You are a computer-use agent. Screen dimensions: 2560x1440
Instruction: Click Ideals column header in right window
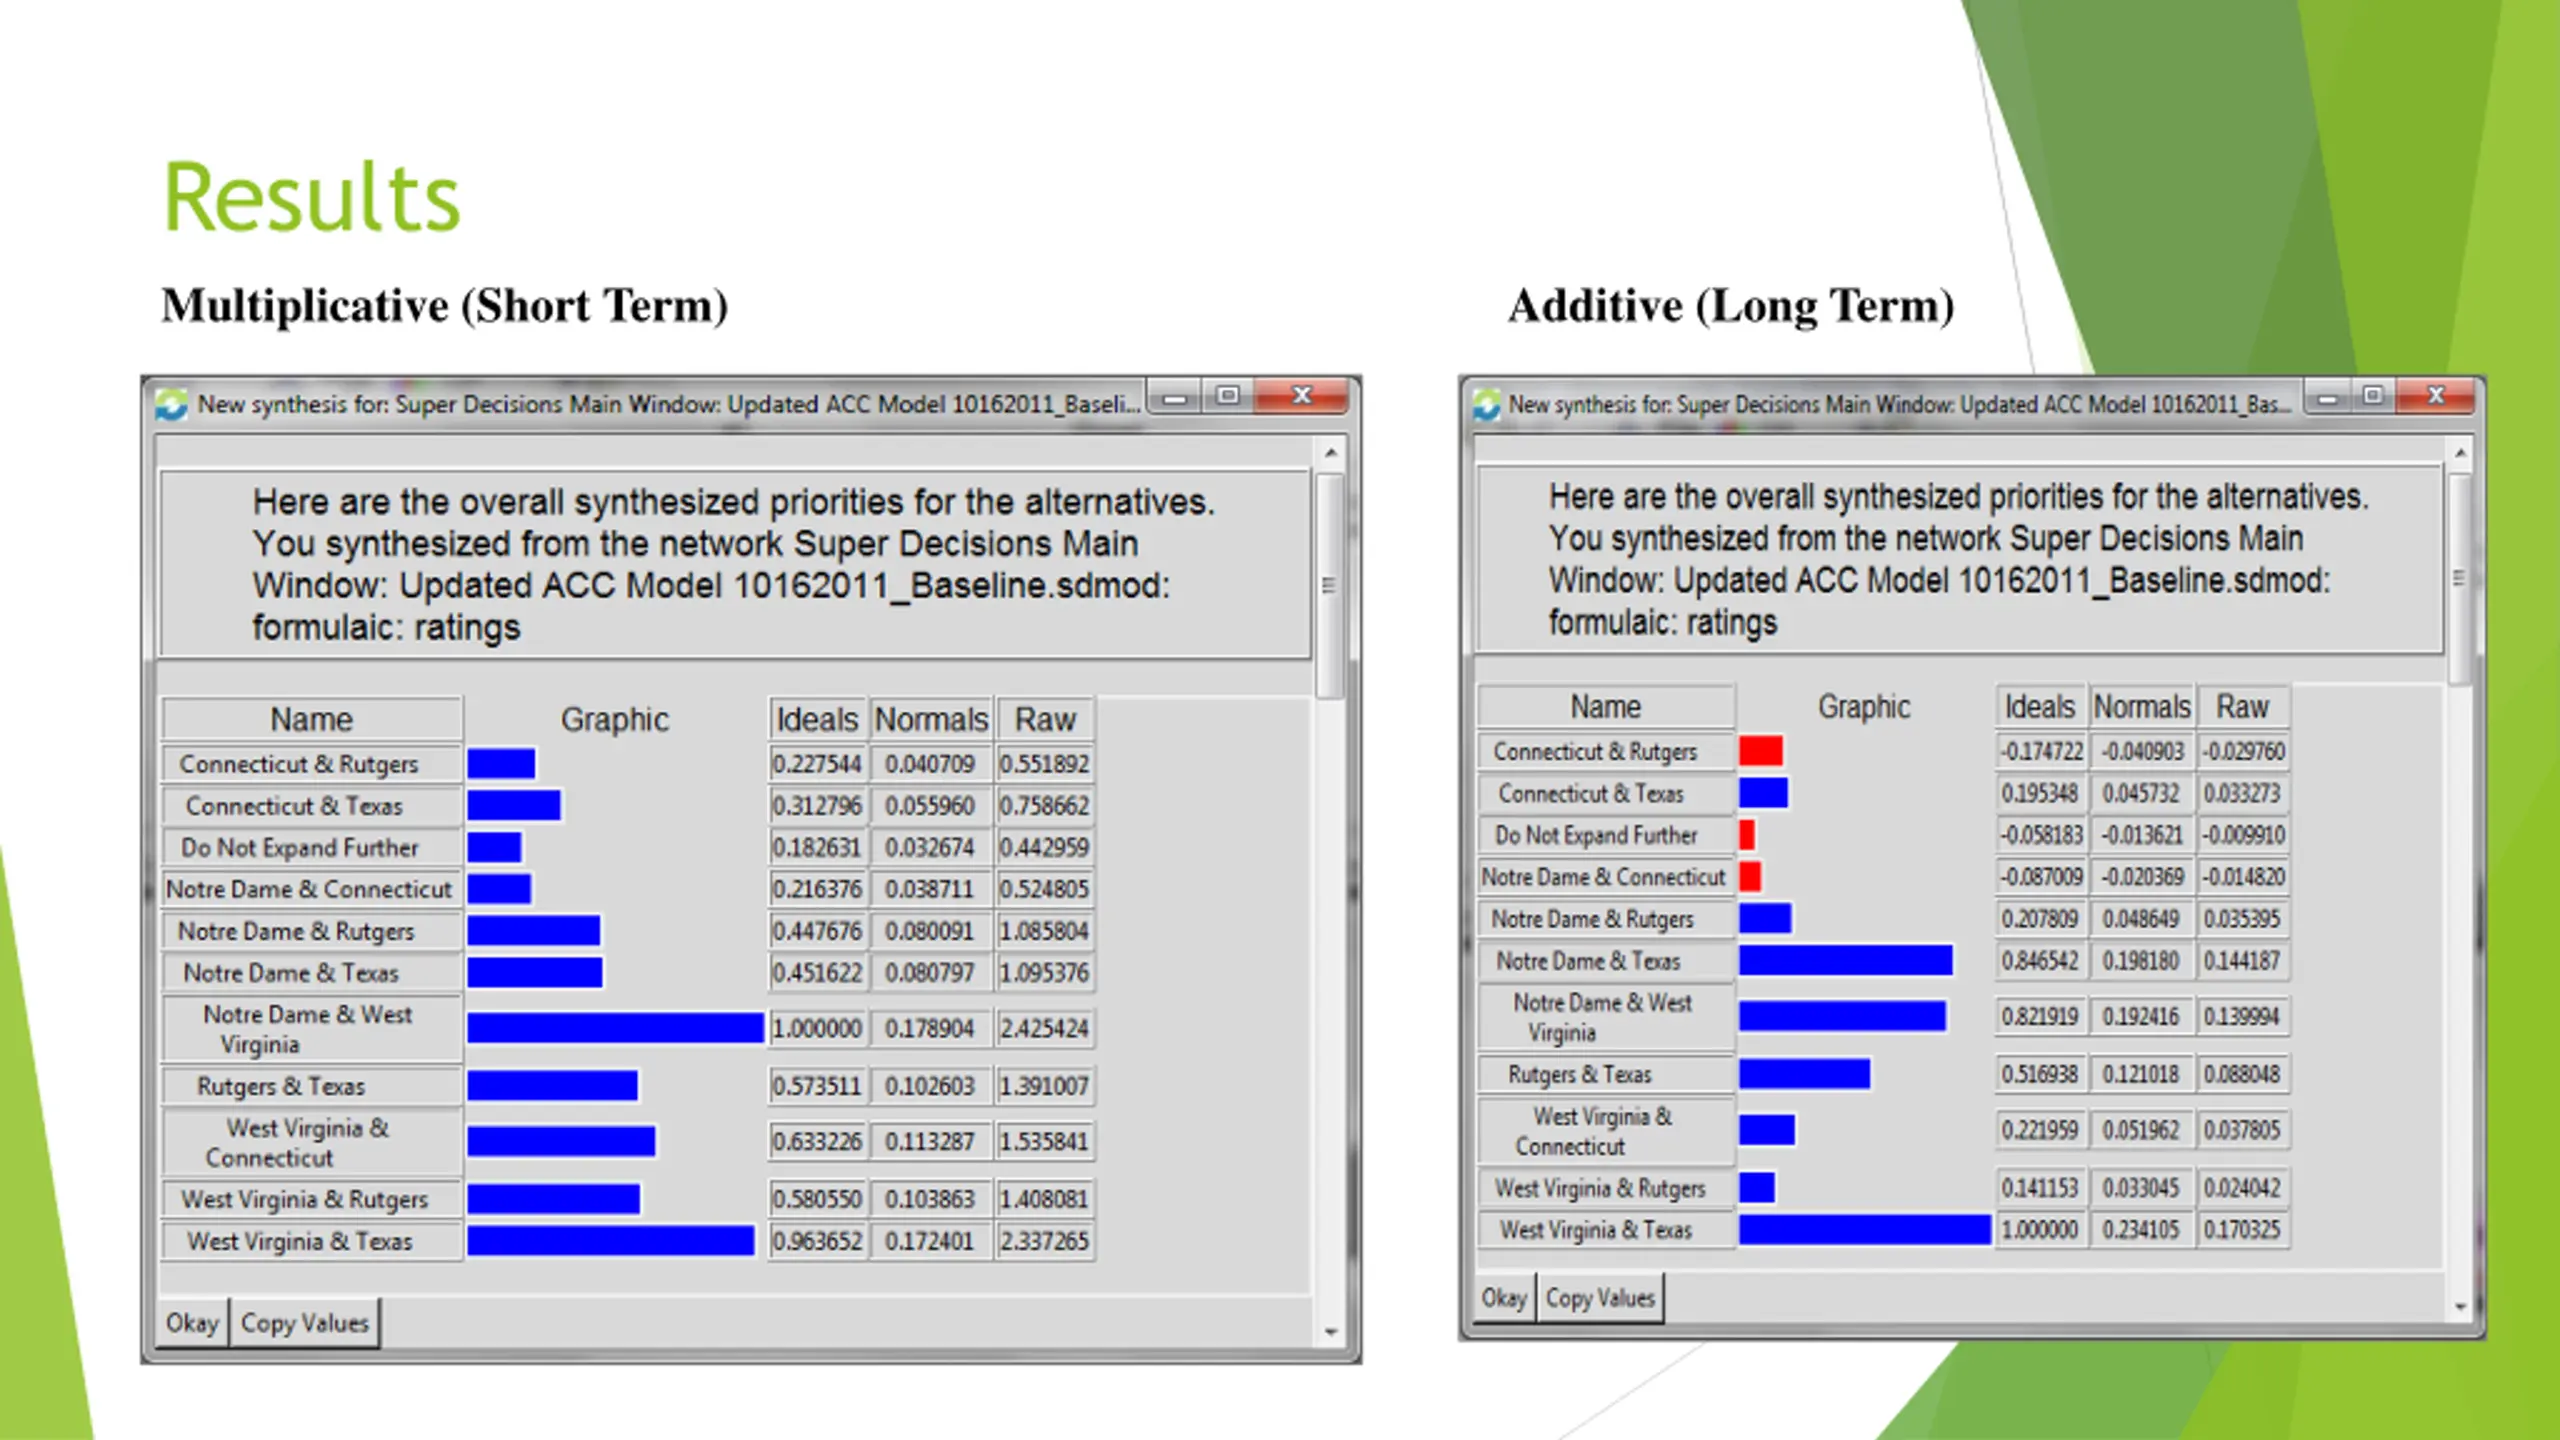click(2040, 706)
